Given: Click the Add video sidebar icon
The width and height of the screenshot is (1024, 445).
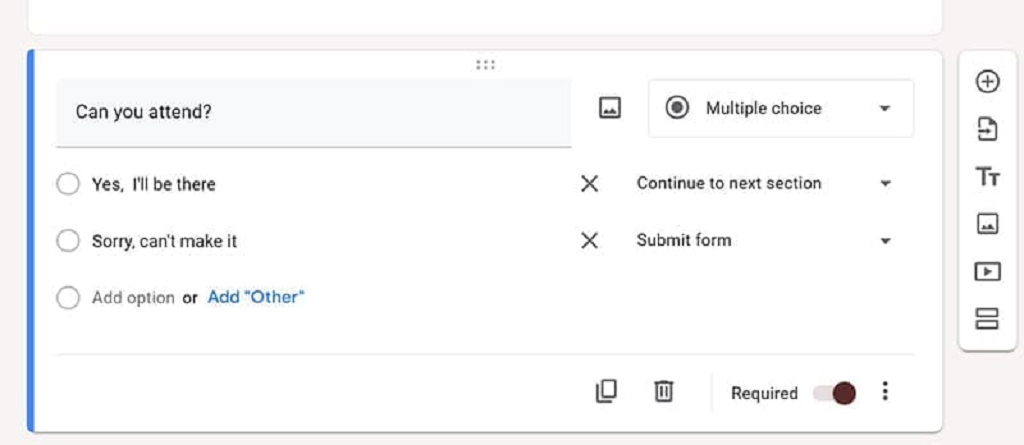Looking at the screenshot, I should click(988, 271).
